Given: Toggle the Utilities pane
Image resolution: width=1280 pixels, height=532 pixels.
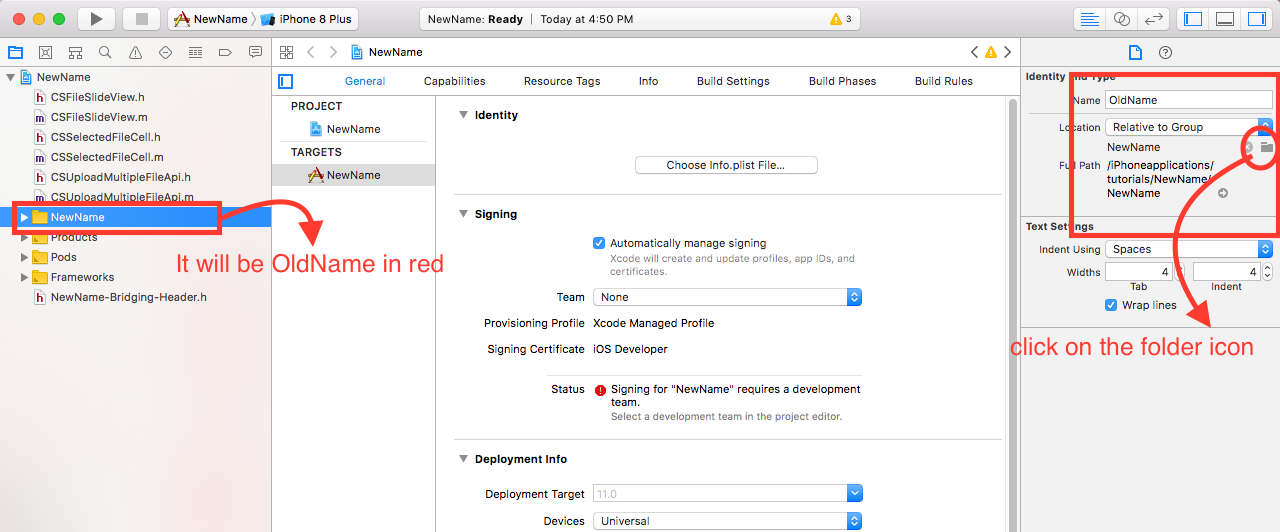Looking at the screenshot, I should 1255,19.
